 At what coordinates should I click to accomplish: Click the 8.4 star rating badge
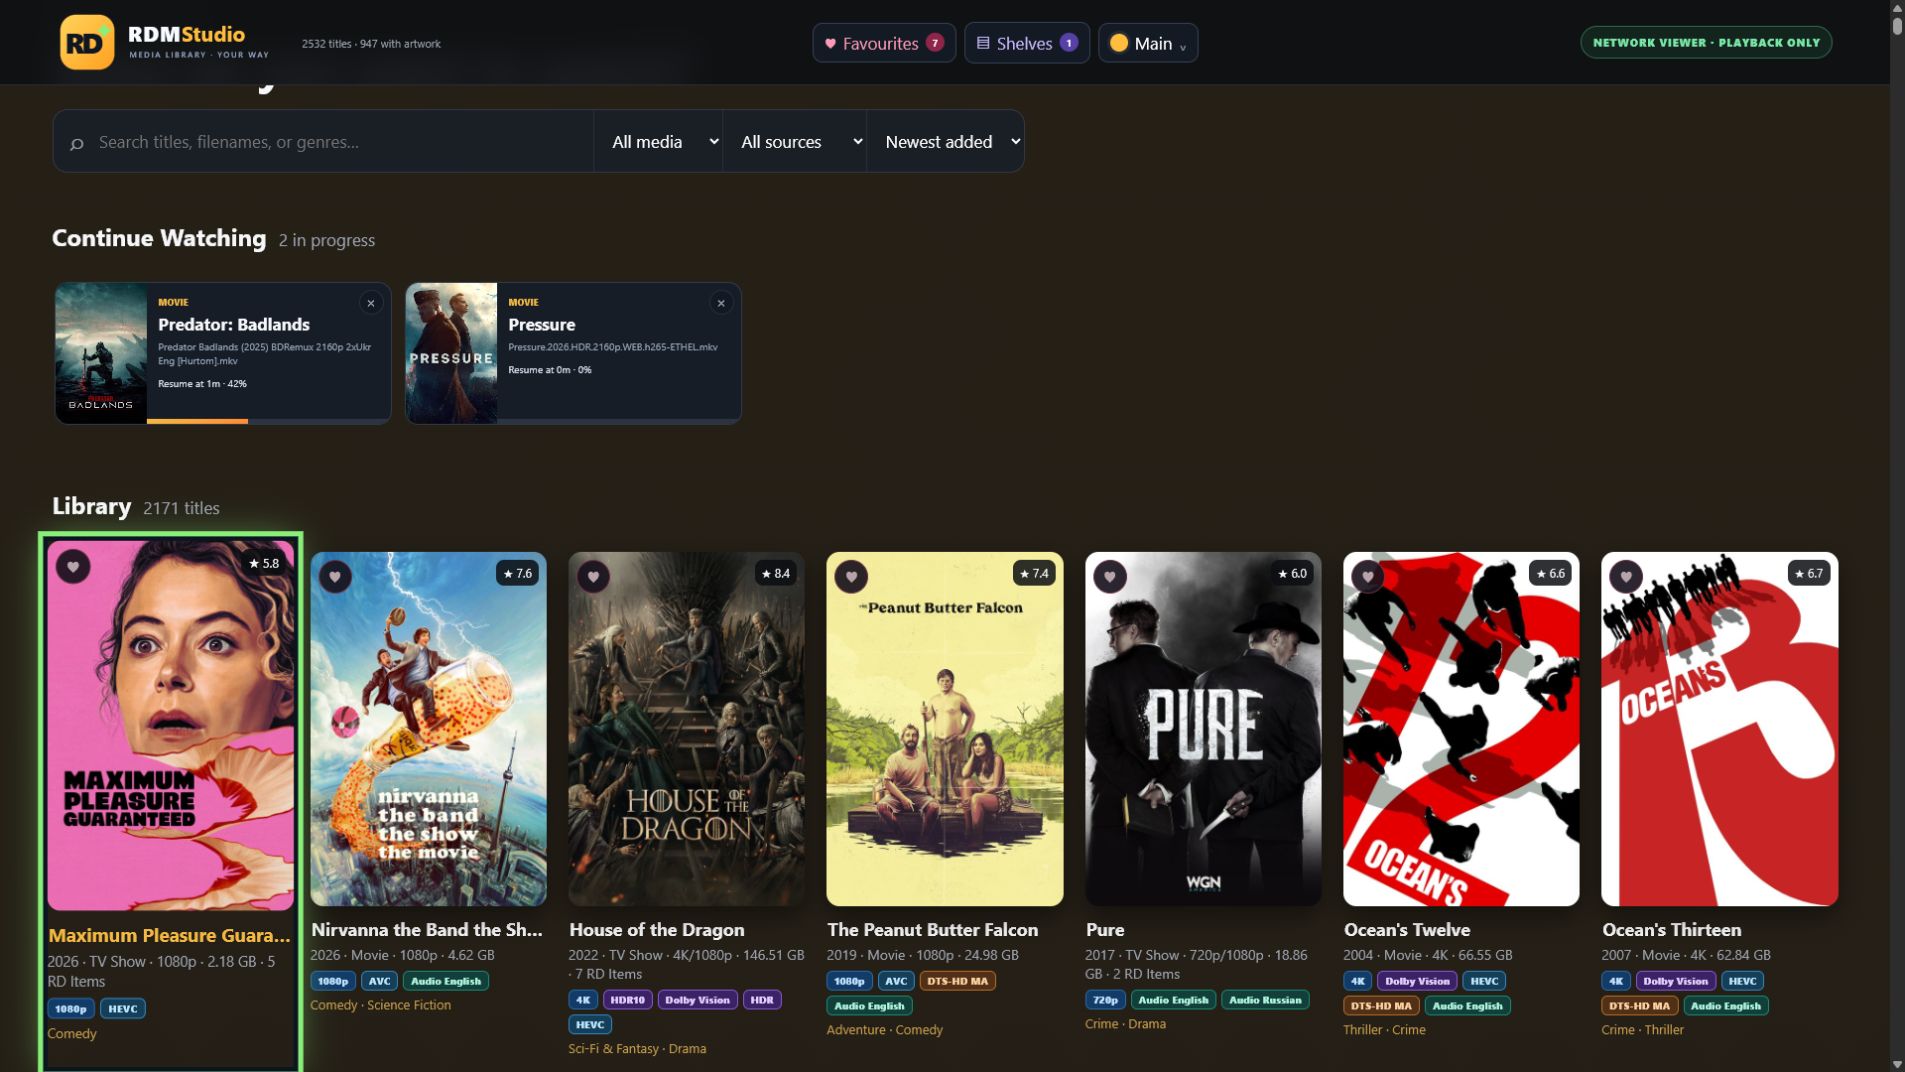(x=775, y=573)
